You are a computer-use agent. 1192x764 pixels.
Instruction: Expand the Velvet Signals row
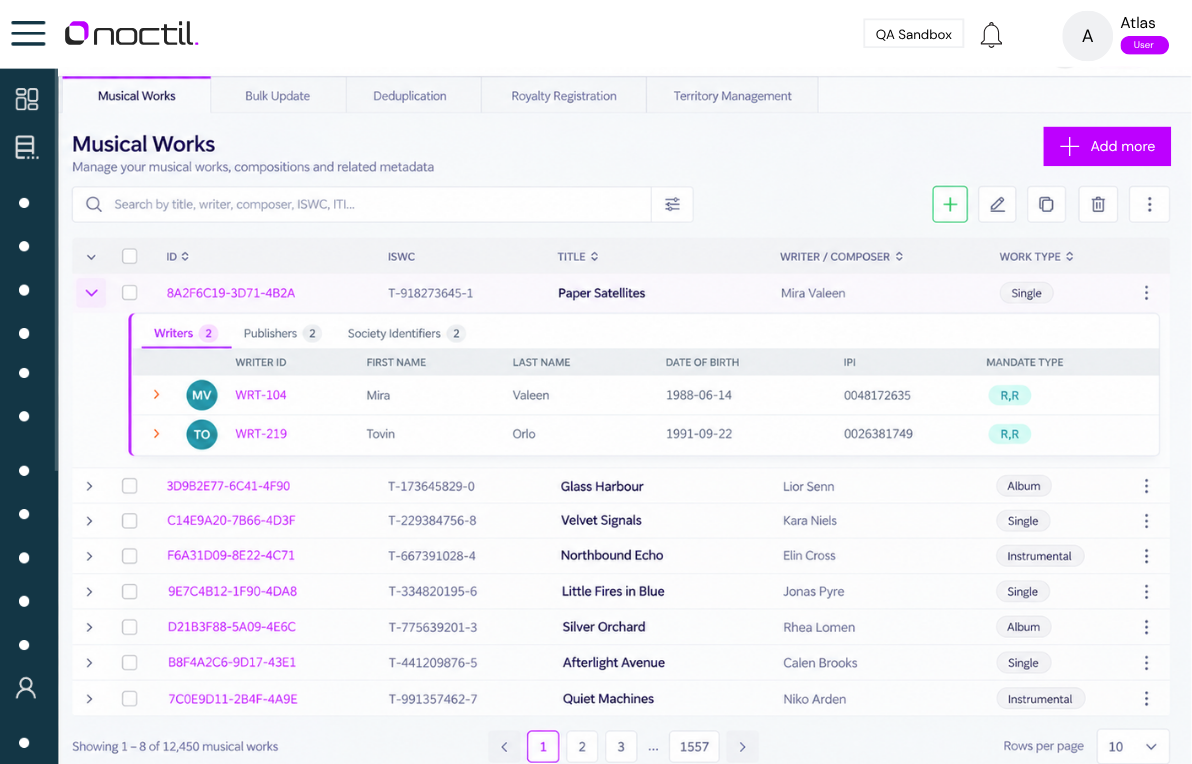click(x=89, y=521)
